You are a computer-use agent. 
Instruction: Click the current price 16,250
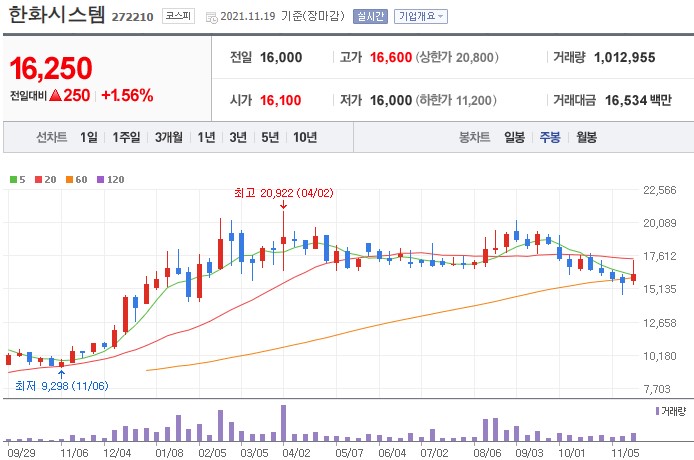[x=51, y=69]
